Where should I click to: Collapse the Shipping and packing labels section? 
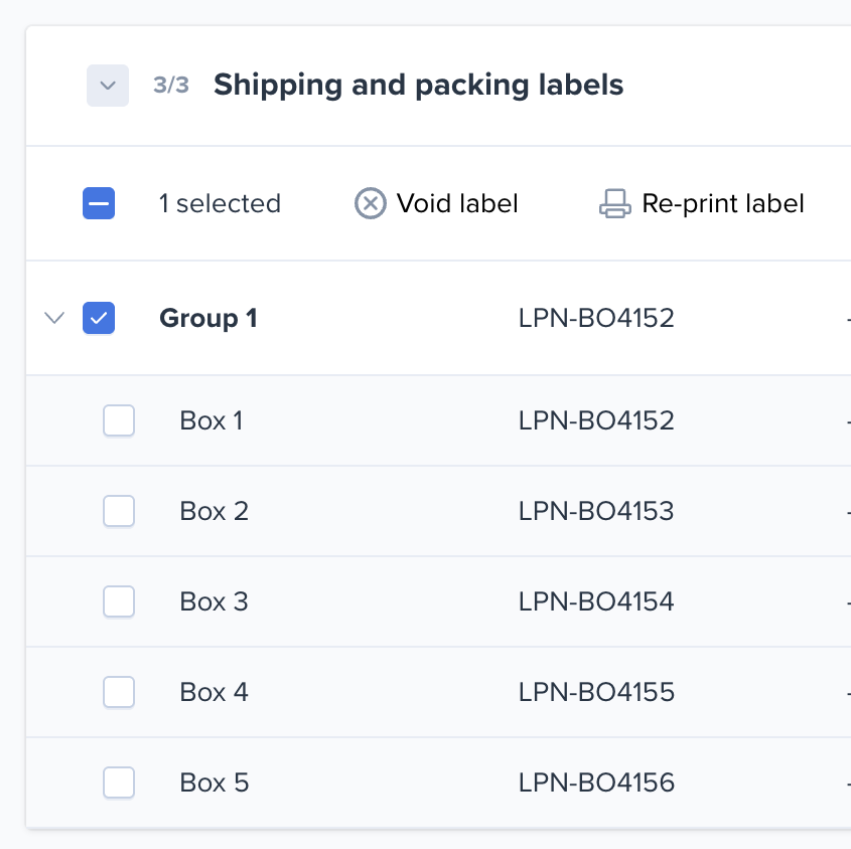point(108,85)
